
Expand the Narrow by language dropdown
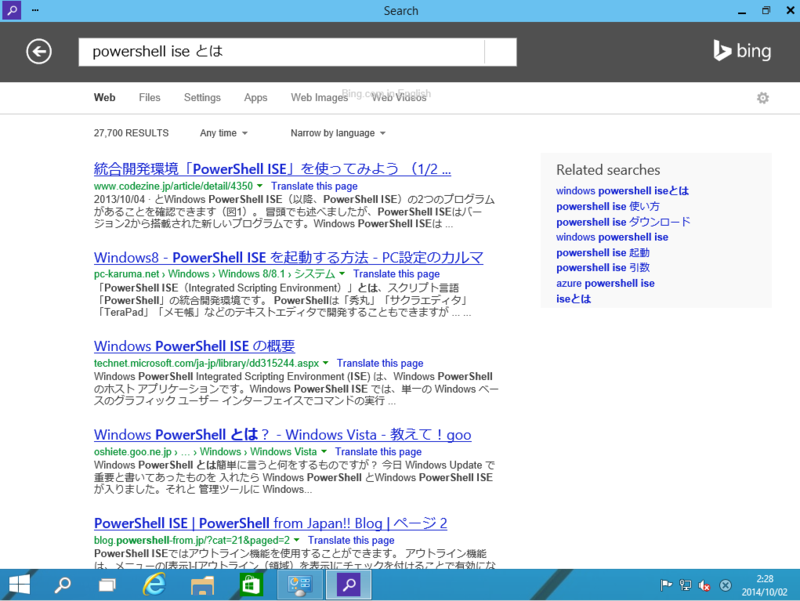tap(338, 133)
